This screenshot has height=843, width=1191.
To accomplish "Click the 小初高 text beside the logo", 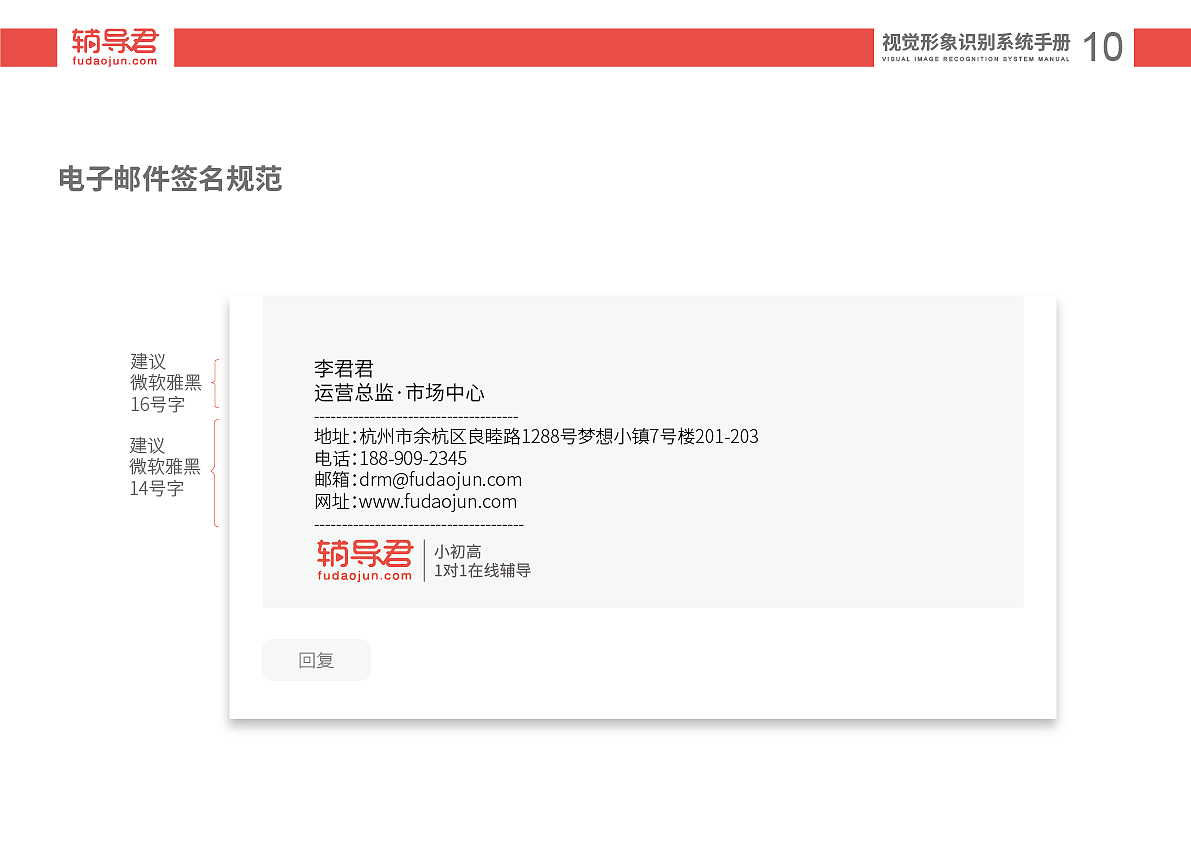I will click(x=458, y=552).
